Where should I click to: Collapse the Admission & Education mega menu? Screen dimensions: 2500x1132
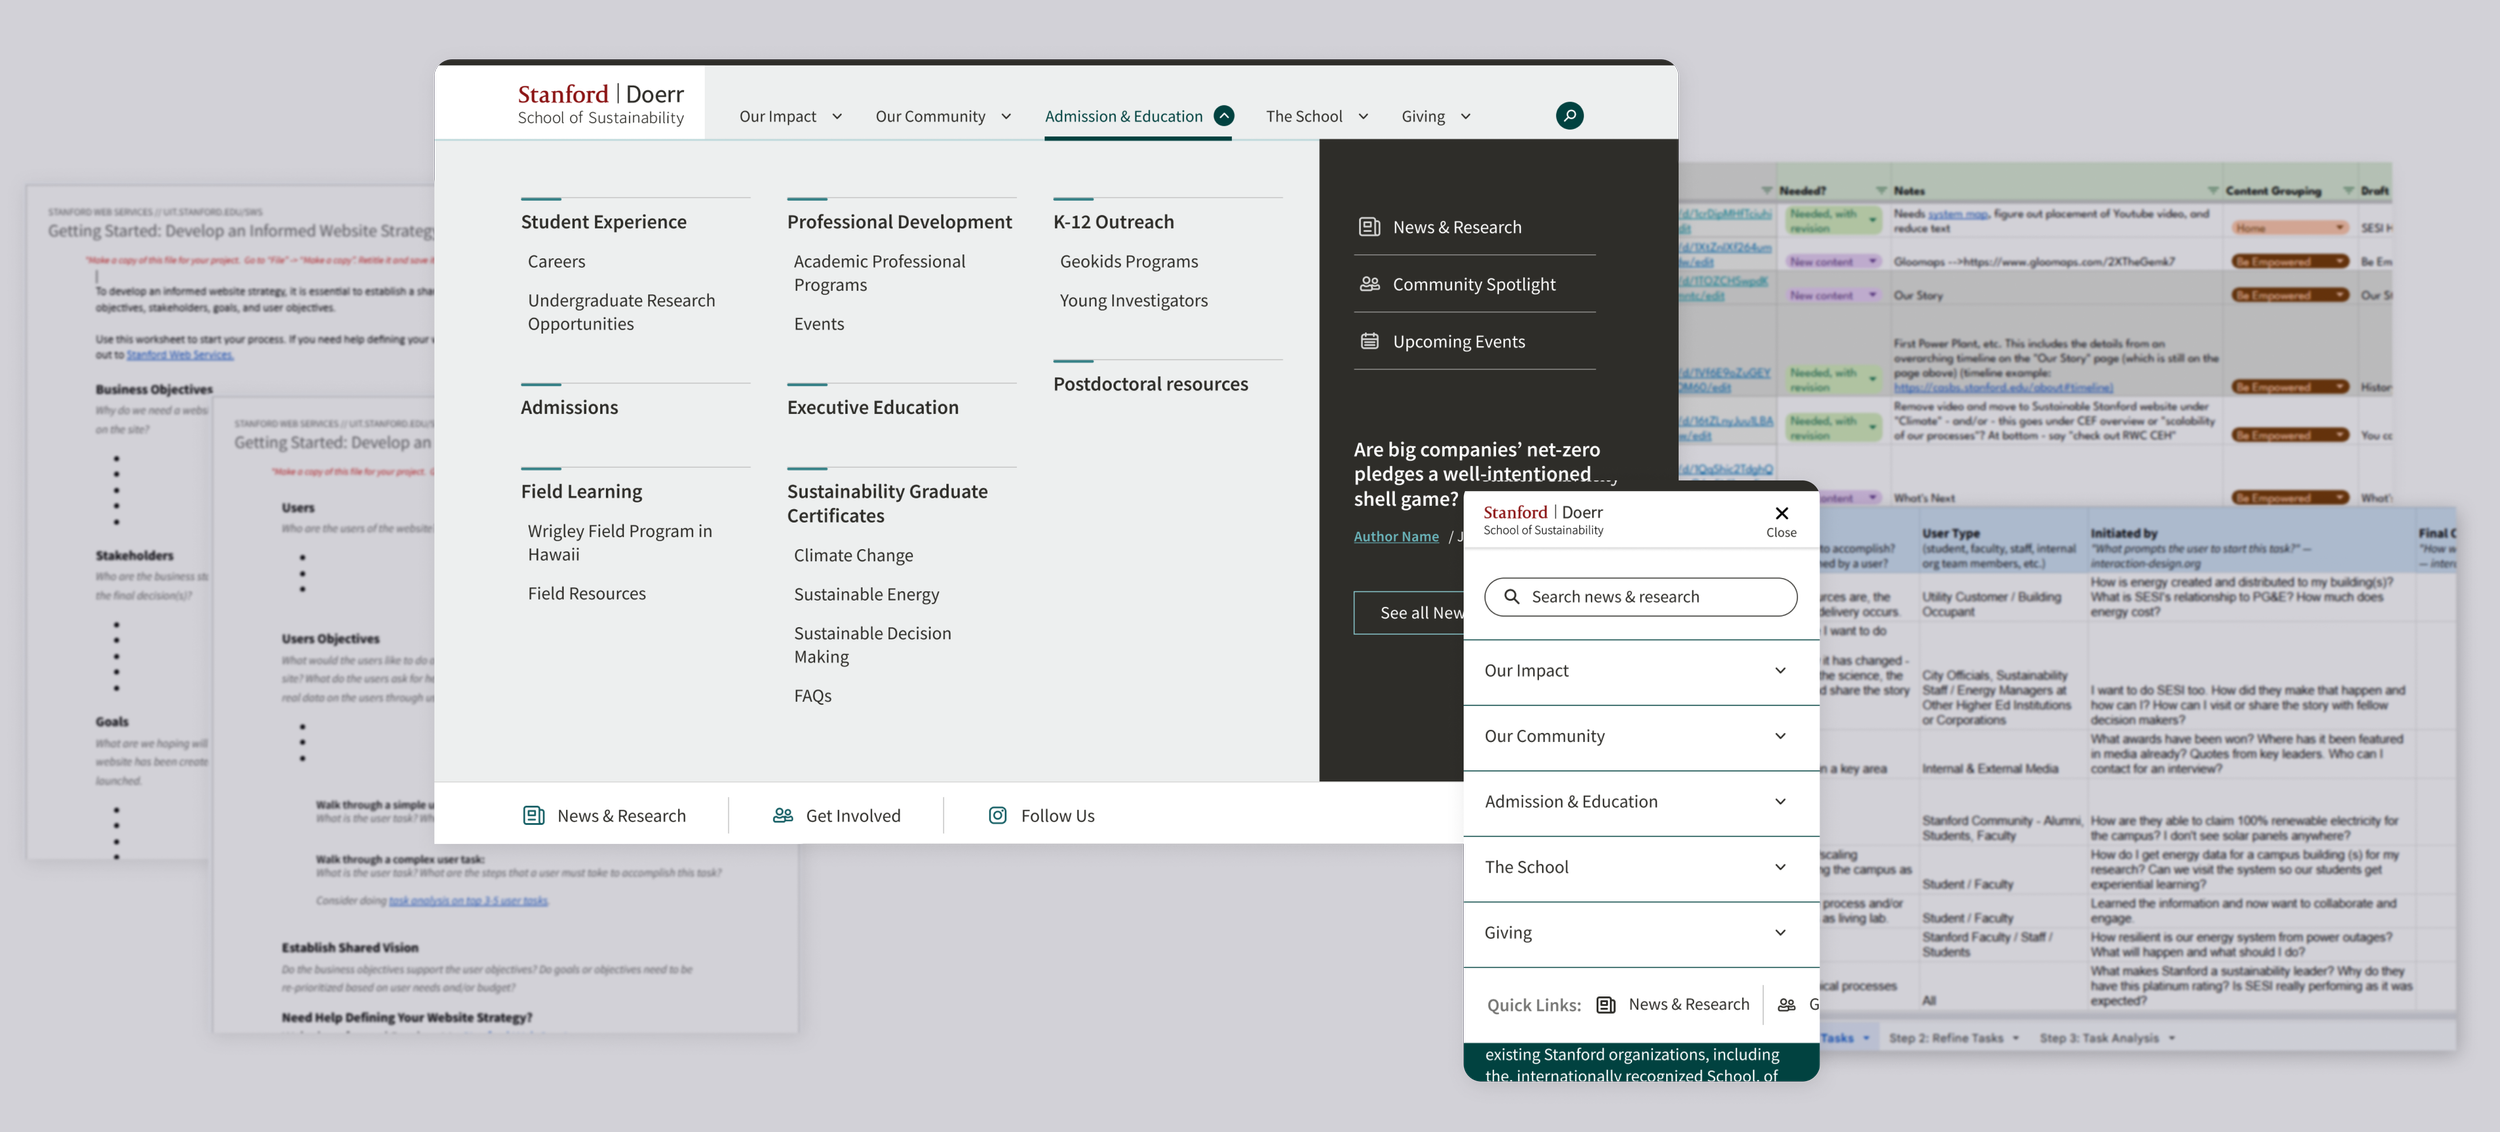click(1223, 116)
